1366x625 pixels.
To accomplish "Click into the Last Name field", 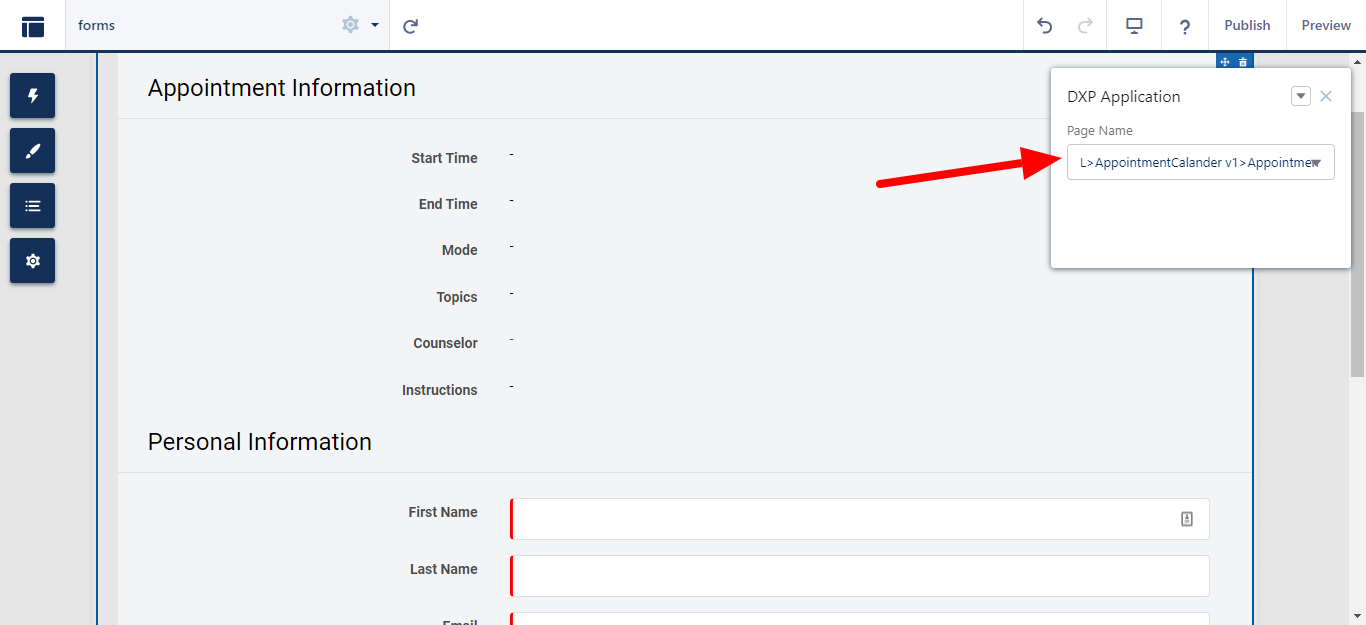I will 860,576.
